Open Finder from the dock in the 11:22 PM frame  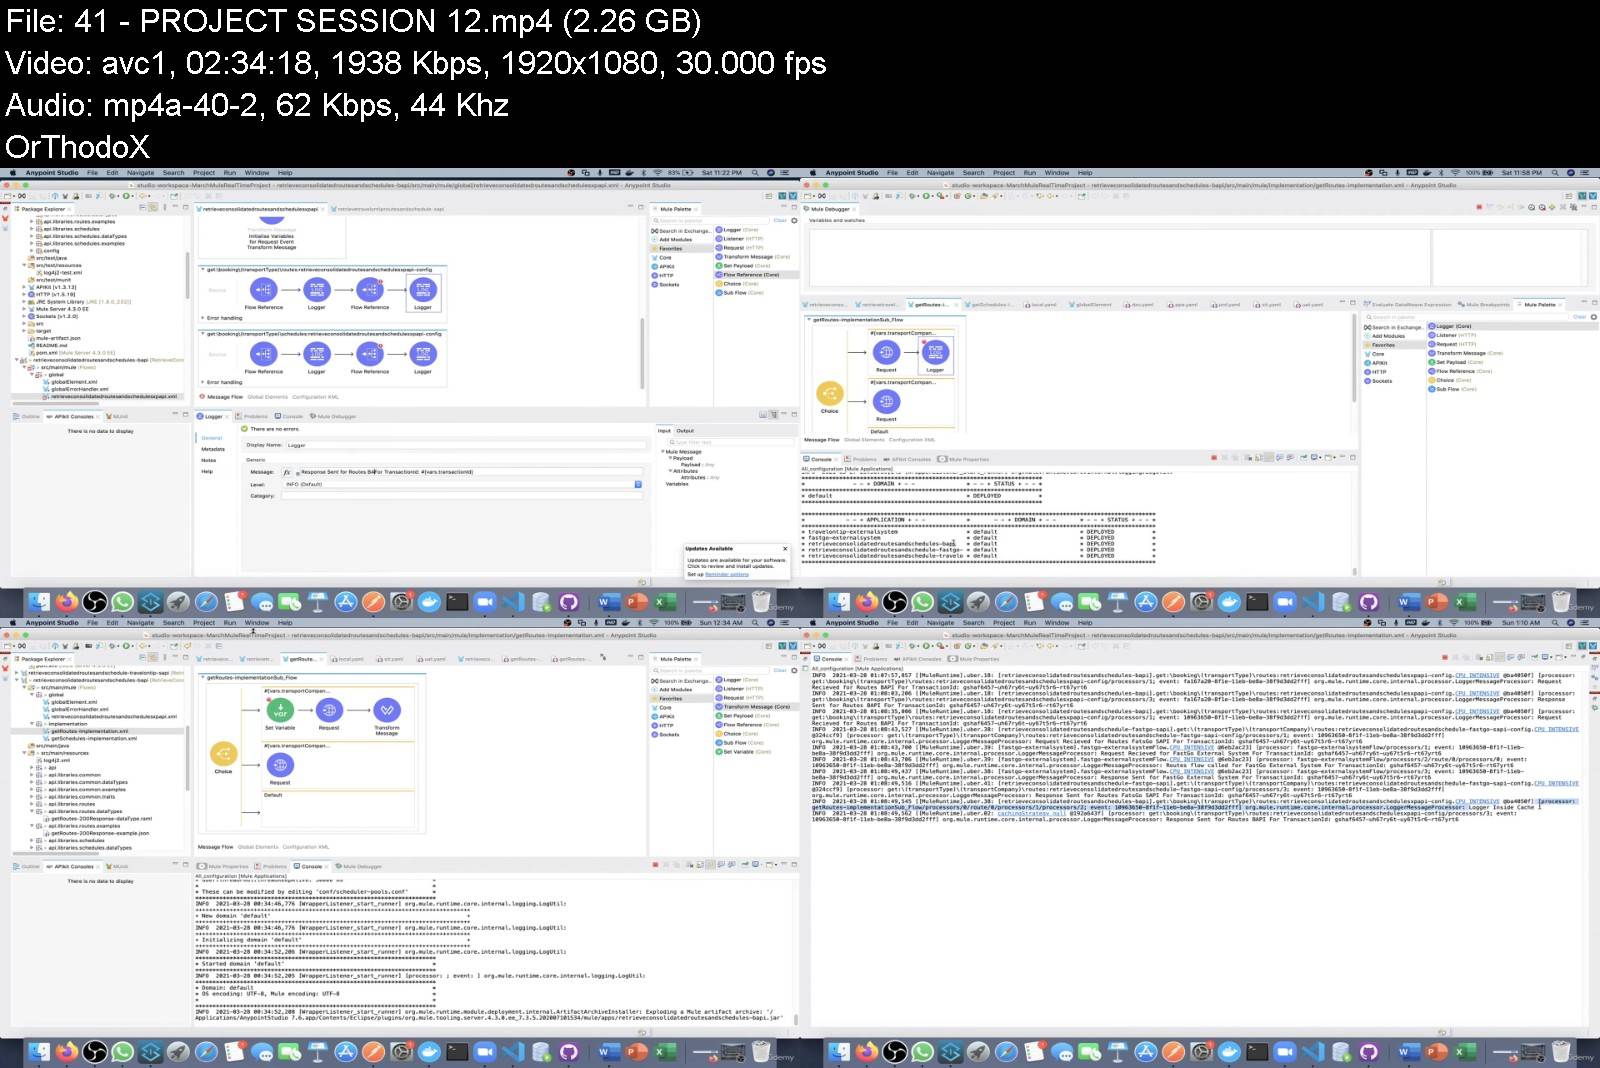pyautogui.click(x=38, y=602)
